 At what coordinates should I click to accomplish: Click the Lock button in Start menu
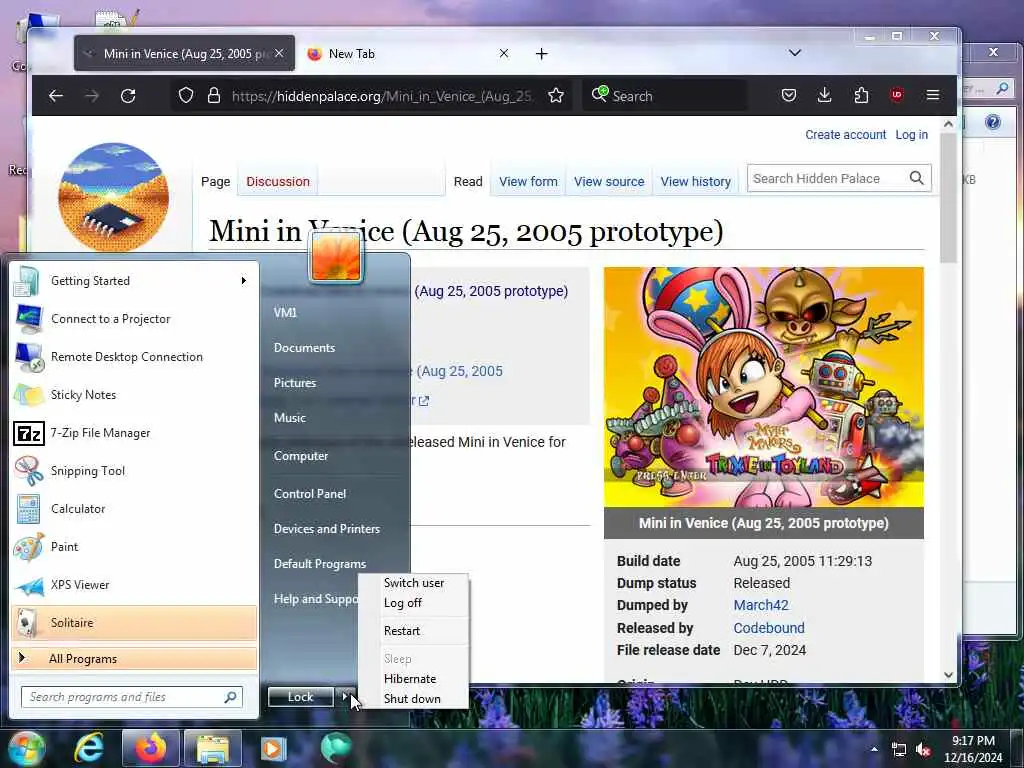tap(300, 697)
